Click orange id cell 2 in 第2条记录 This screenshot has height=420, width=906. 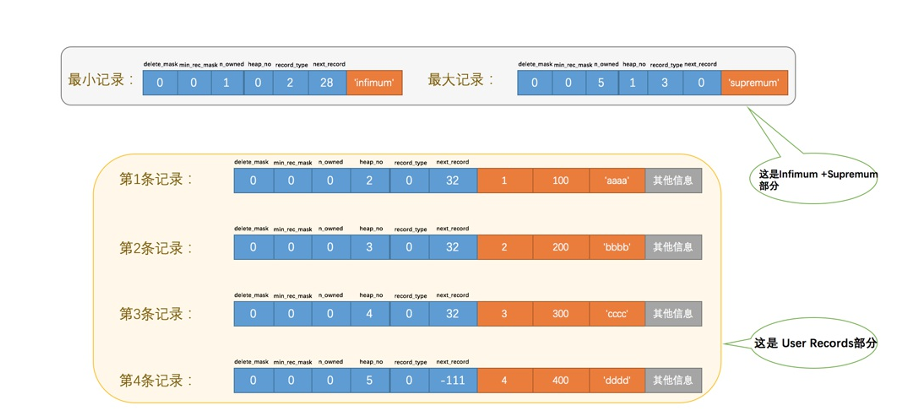point(504,247)
